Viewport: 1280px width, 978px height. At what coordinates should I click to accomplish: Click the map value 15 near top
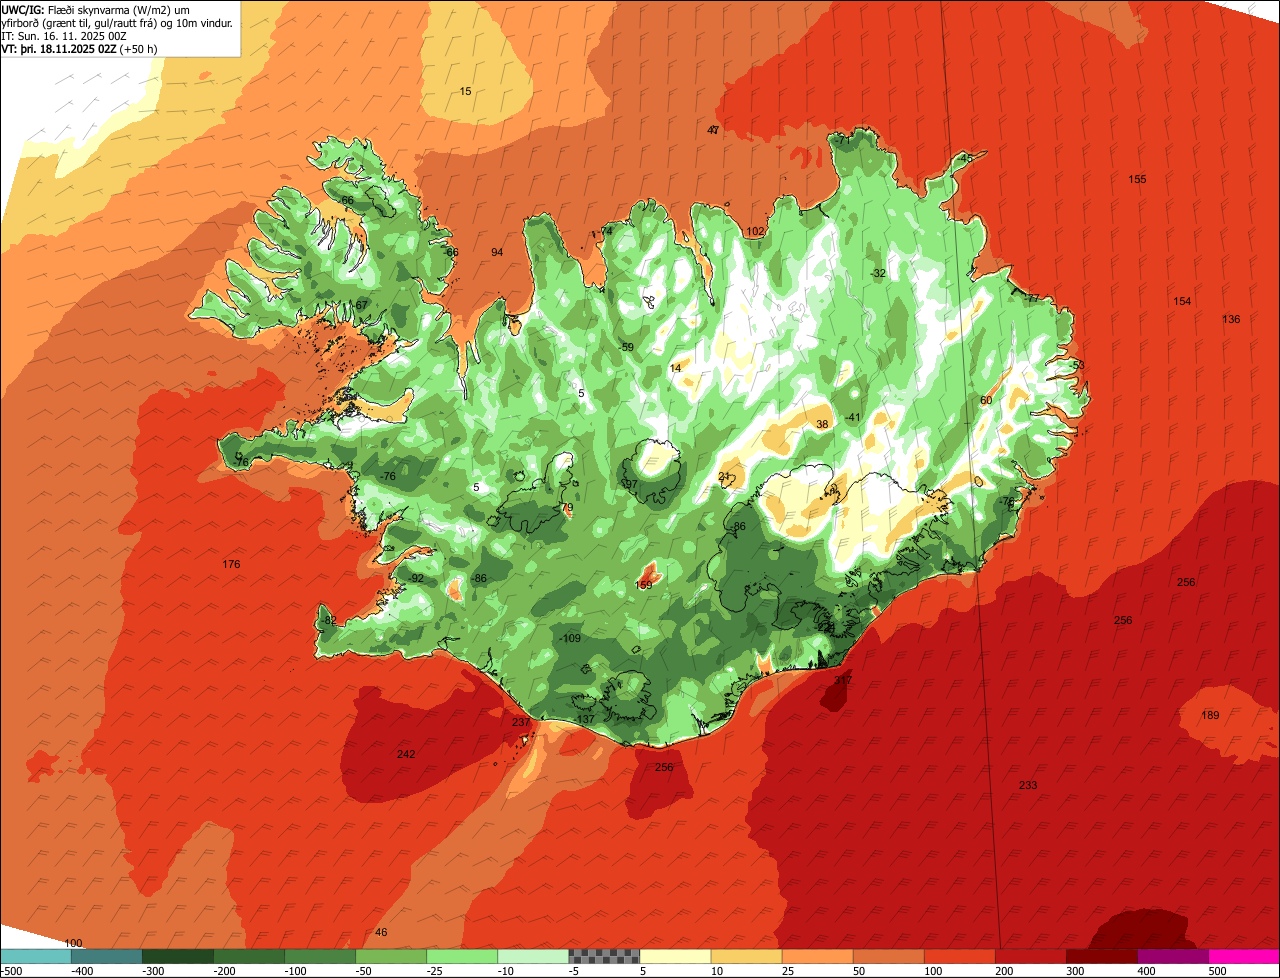pyautogui.click(x=465, y=92)
